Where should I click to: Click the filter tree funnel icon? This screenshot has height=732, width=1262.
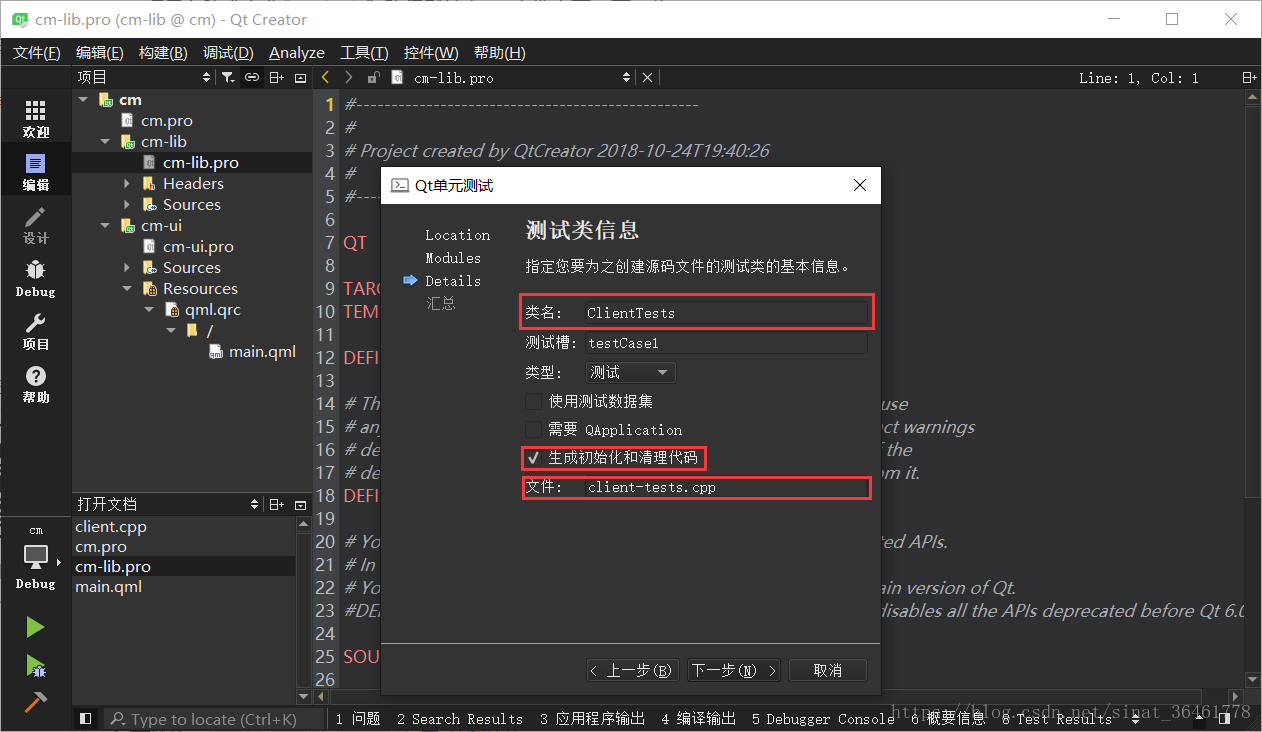pyautogui.click(x=228, y=77)
